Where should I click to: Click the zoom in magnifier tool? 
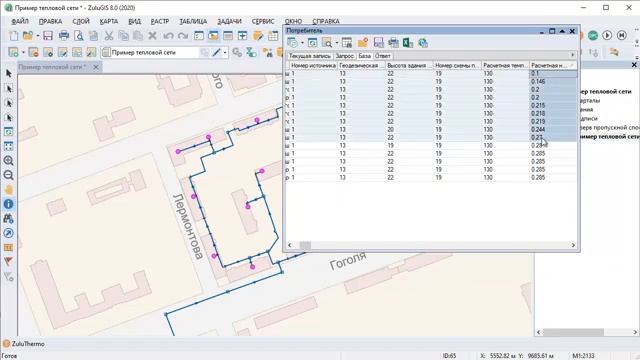[x=9, y=160]
